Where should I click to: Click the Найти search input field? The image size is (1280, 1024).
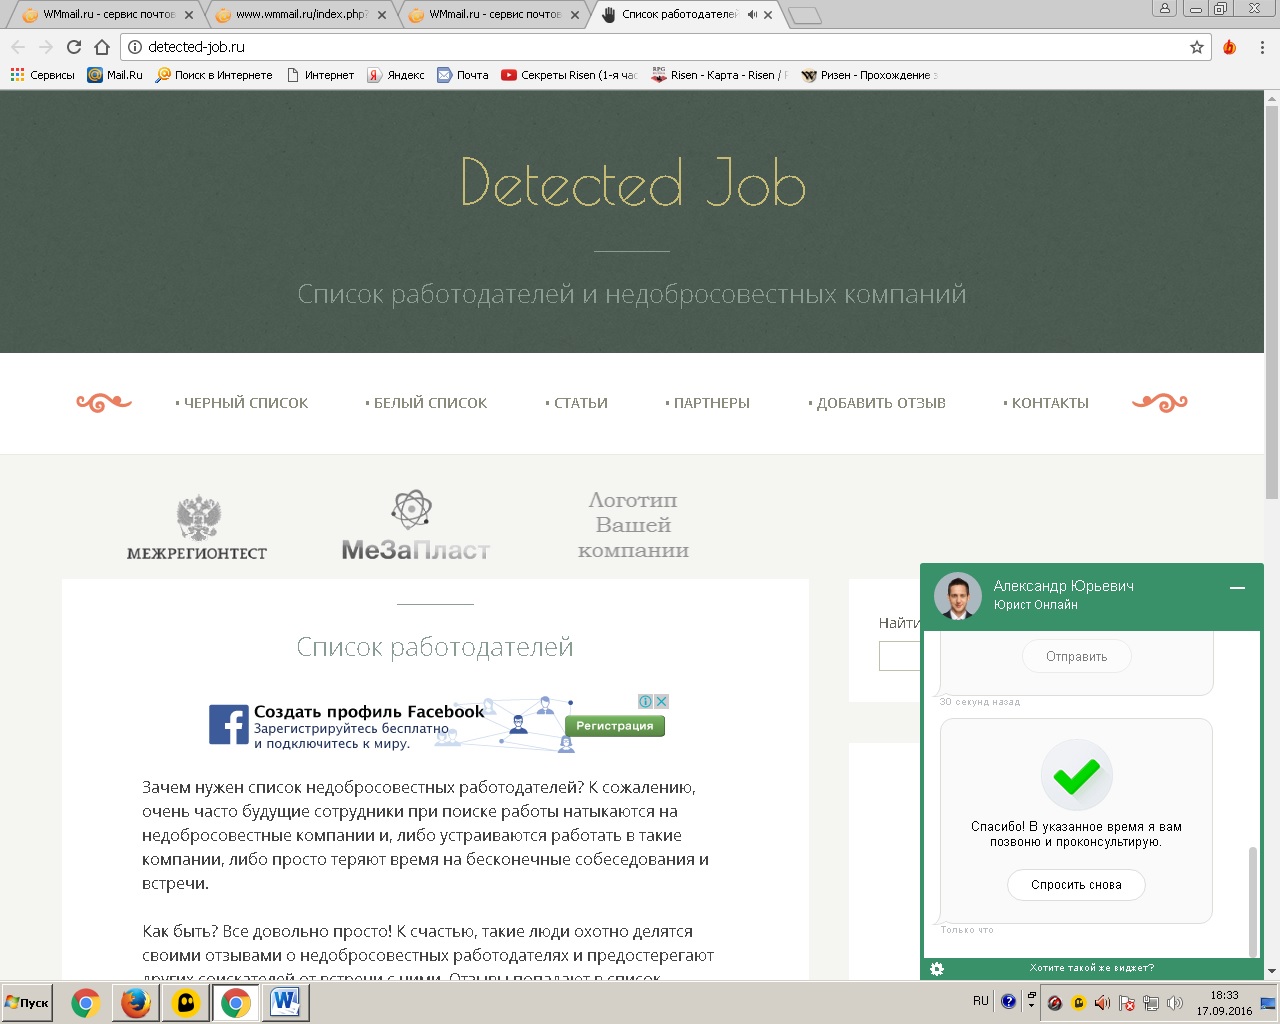(x=900, y=655)
